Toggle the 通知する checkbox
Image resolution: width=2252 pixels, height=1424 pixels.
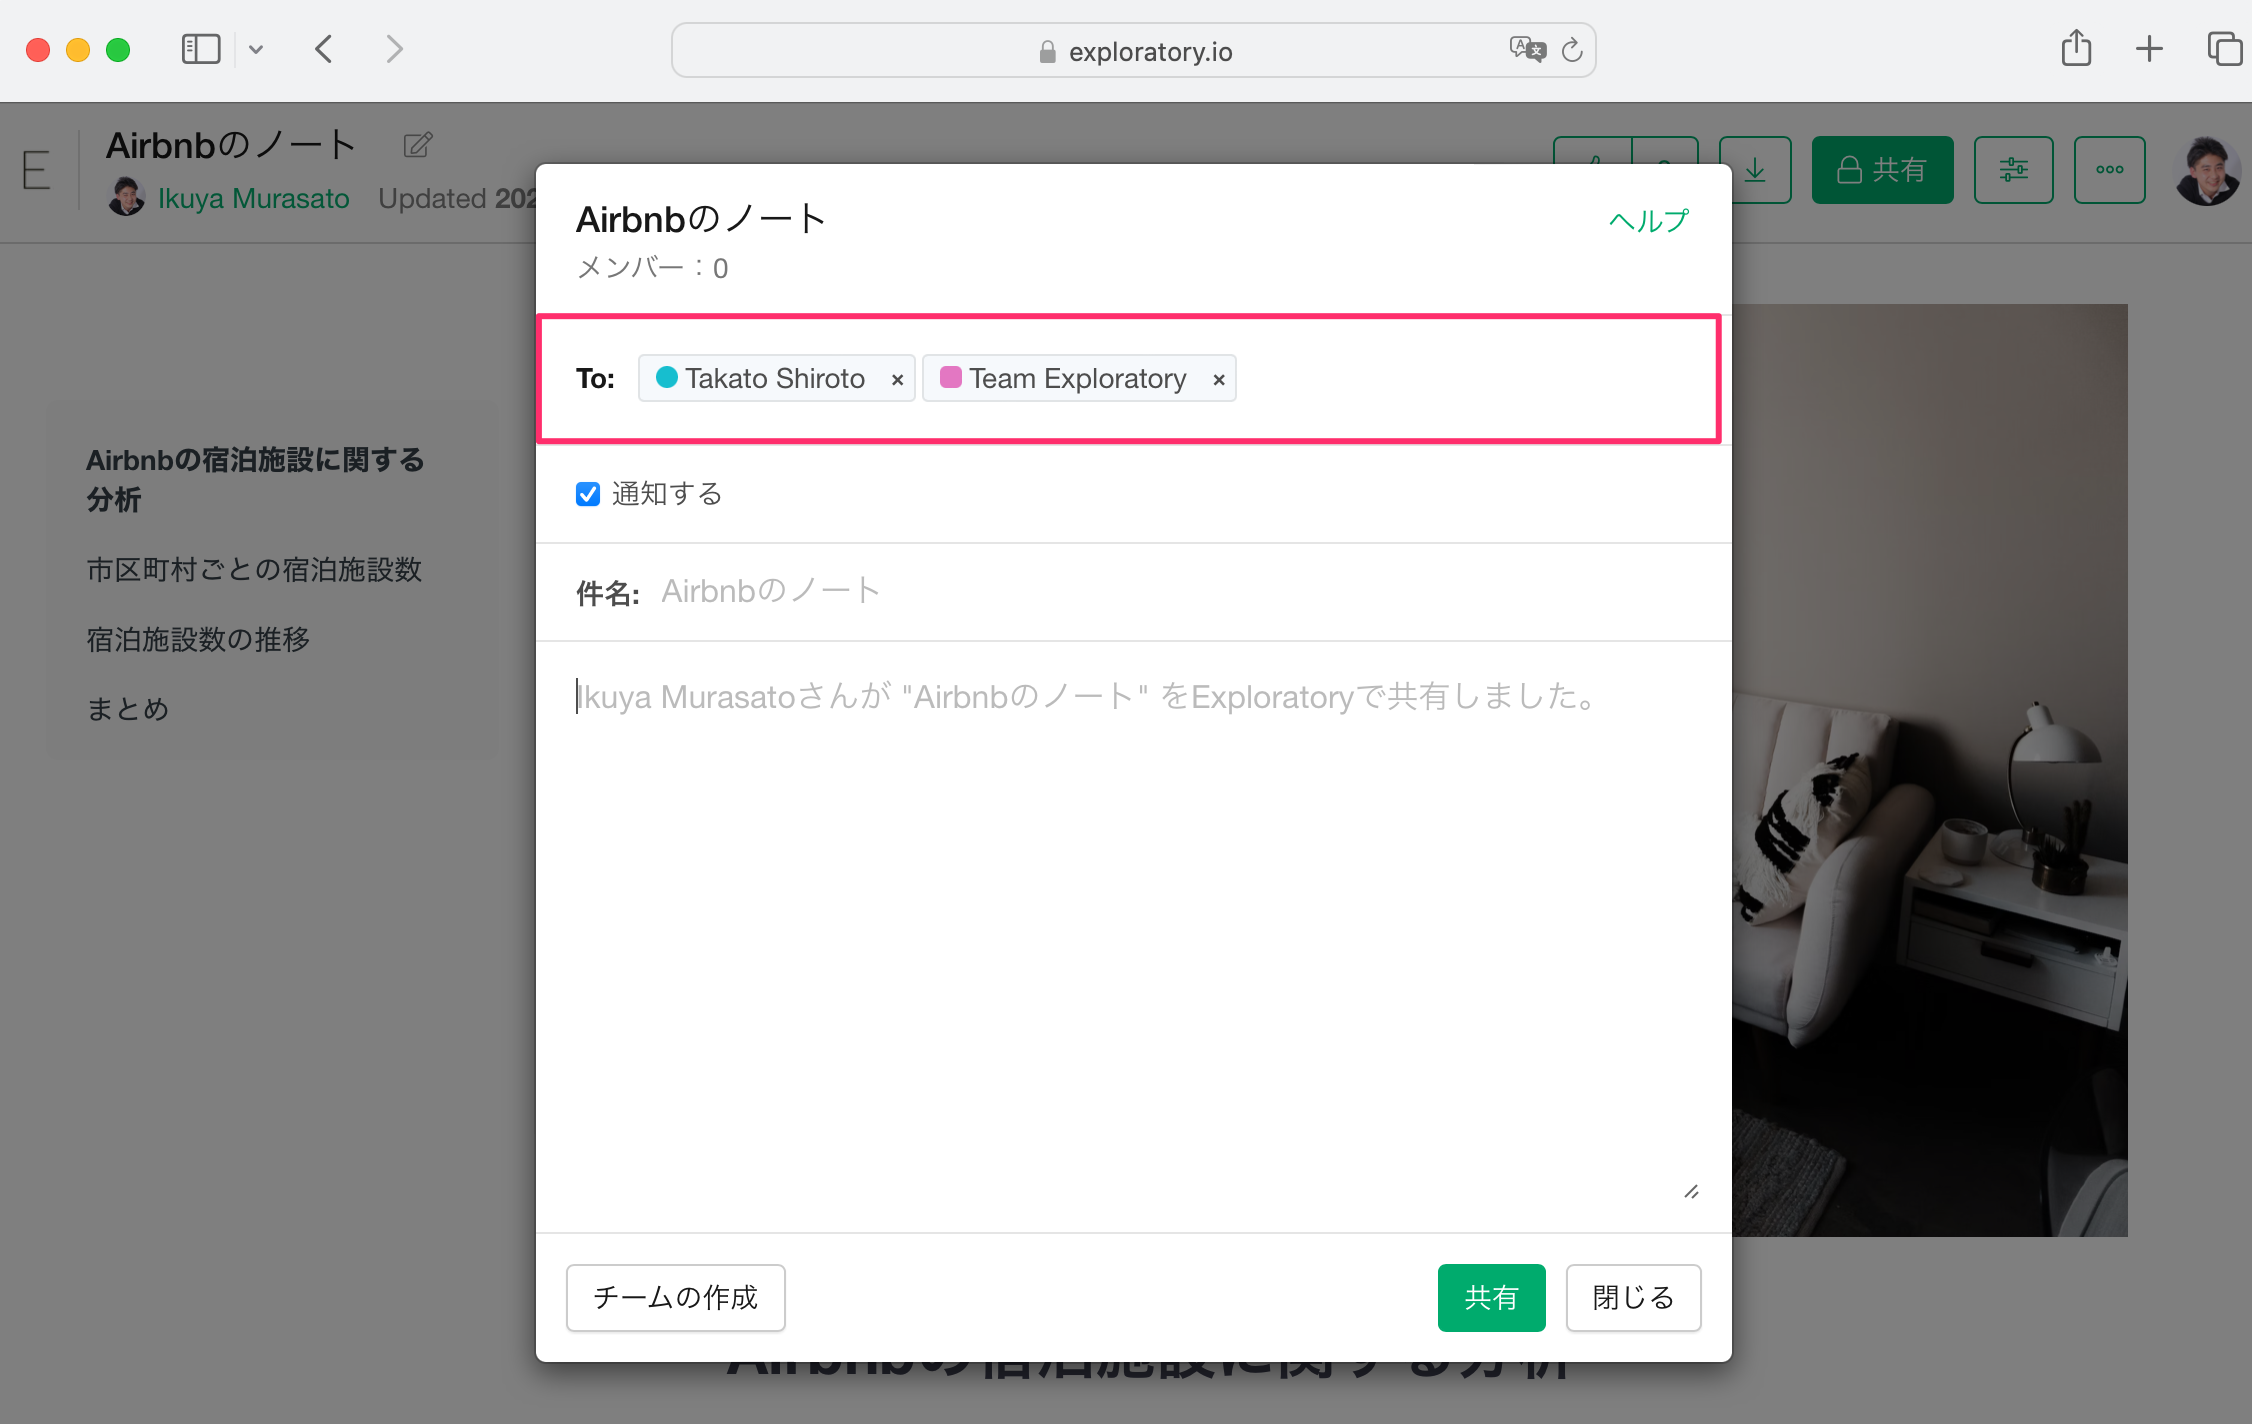pyautogui.click(x=588, y=494)
